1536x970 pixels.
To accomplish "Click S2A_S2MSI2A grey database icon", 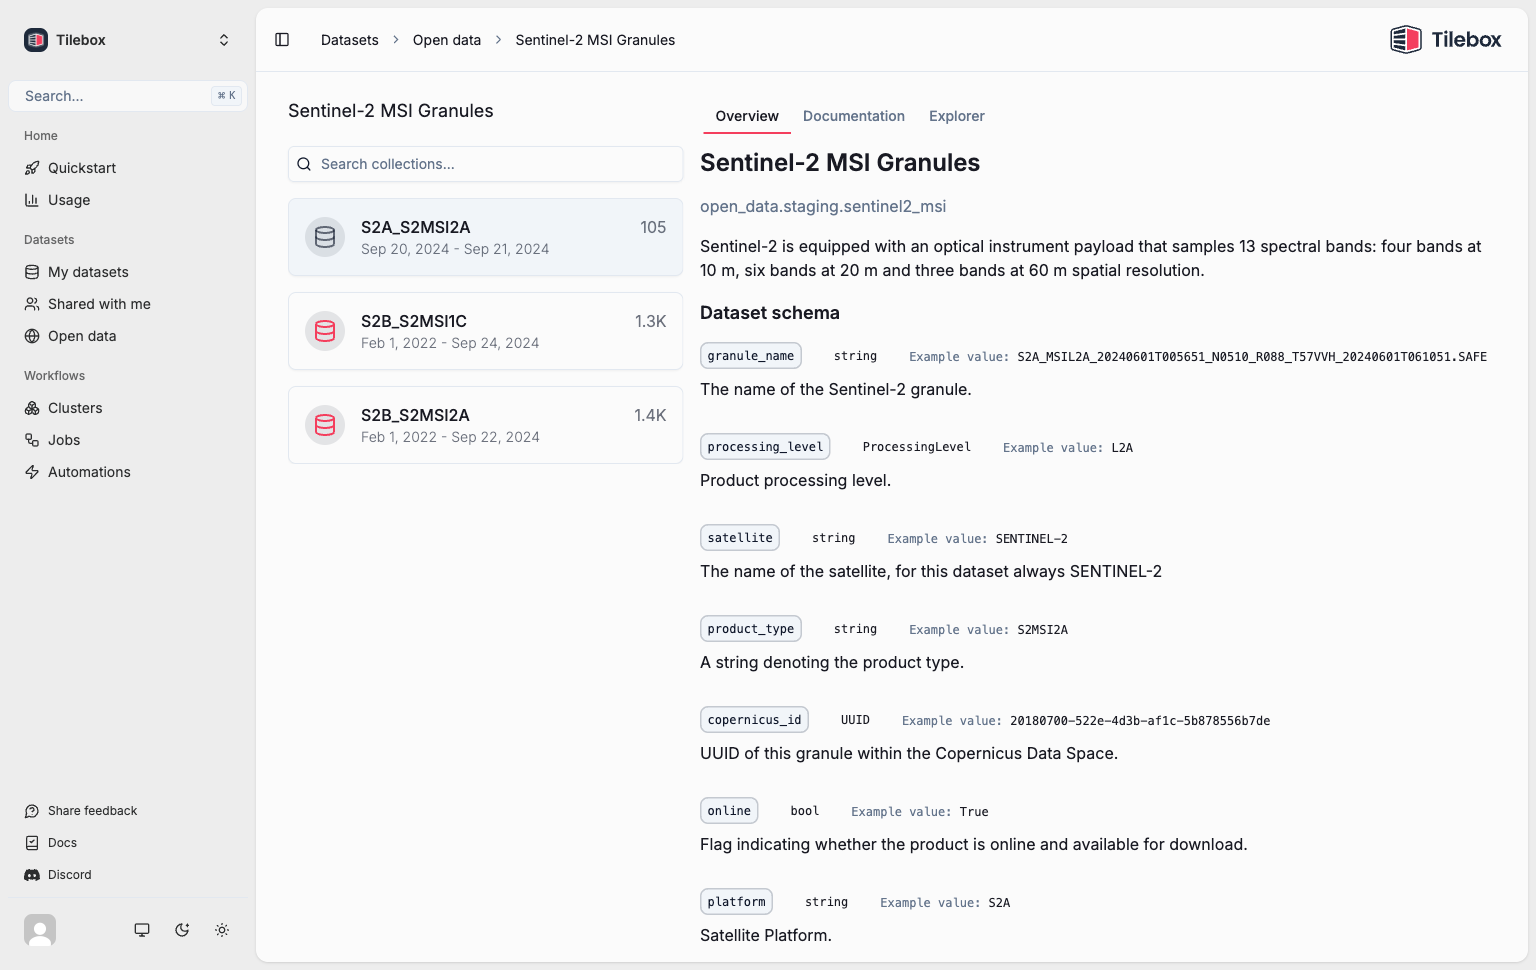I will 325,237.
